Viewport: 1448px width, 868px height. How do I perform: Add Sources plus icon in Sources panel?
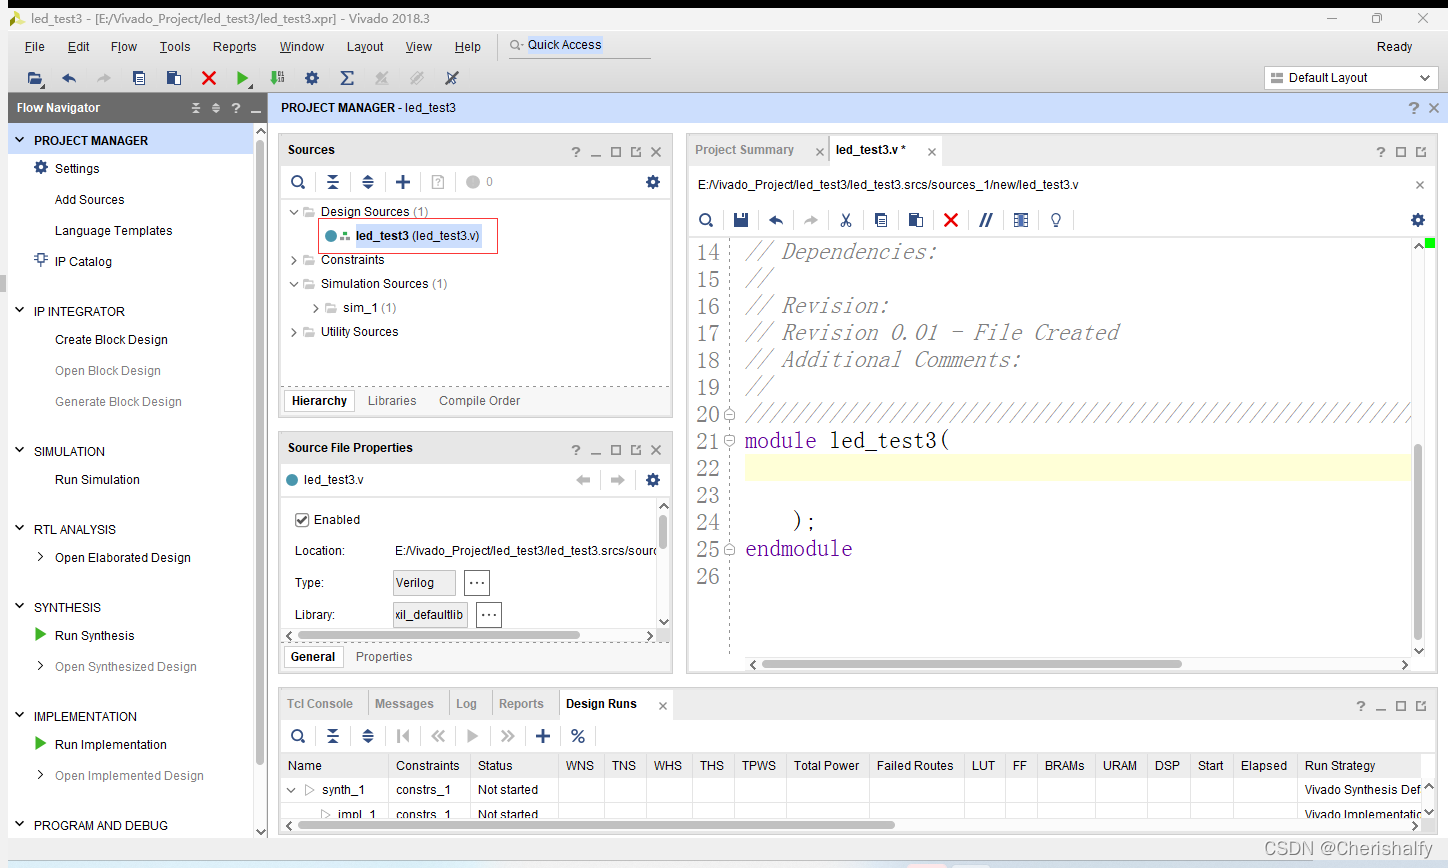[x=403, y=182]
